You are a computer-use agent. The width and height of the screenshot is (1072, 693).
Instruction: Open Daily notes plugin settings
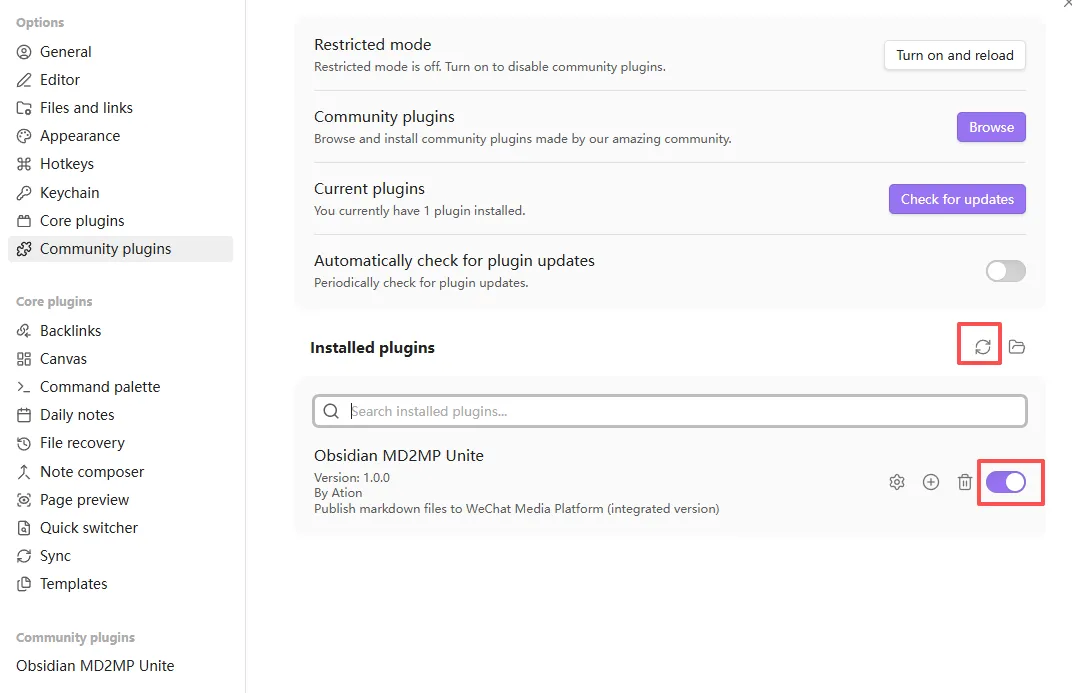77,415
